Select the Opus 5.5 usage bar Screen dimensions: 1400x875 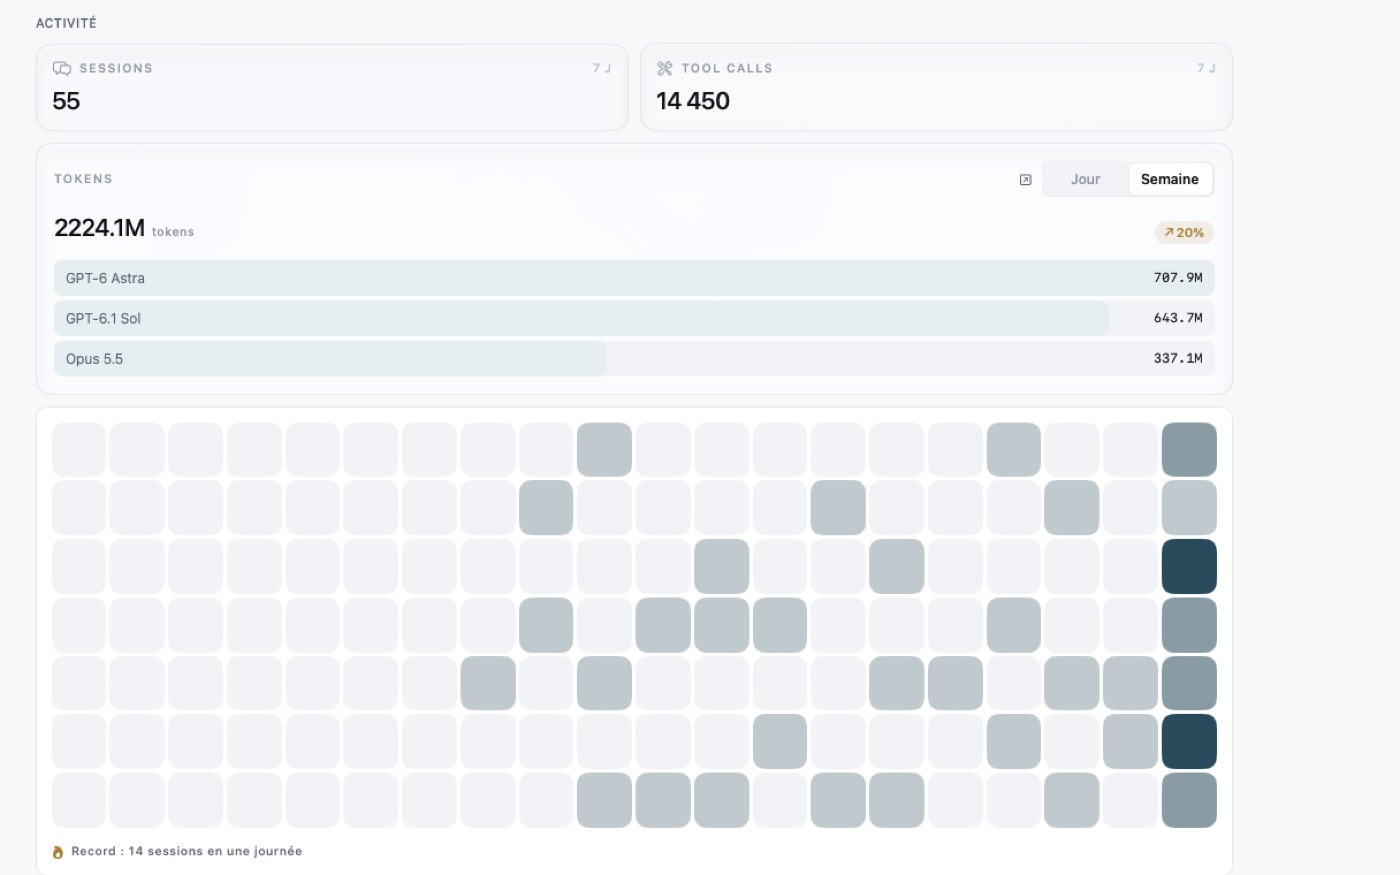(x=634, y=358)
